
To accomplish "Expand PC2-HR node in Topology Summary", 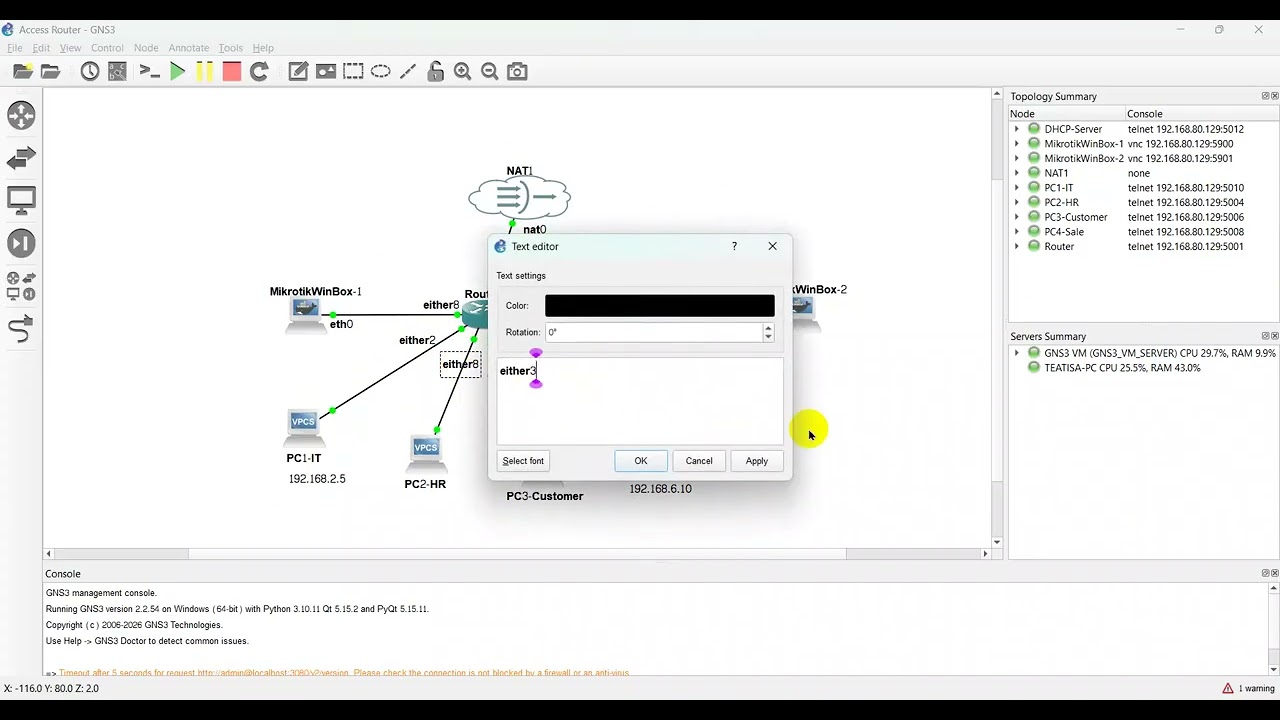I will 1017,202.
